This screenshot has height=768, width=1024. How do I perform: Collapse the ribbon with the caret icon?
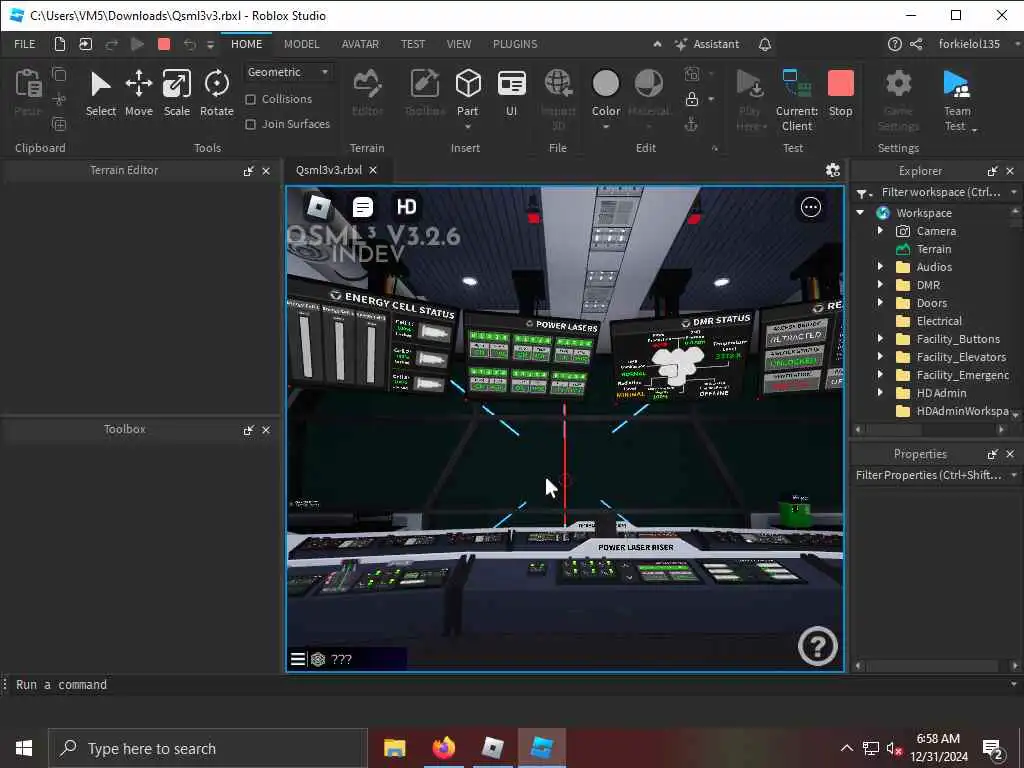tap(657, 44)
